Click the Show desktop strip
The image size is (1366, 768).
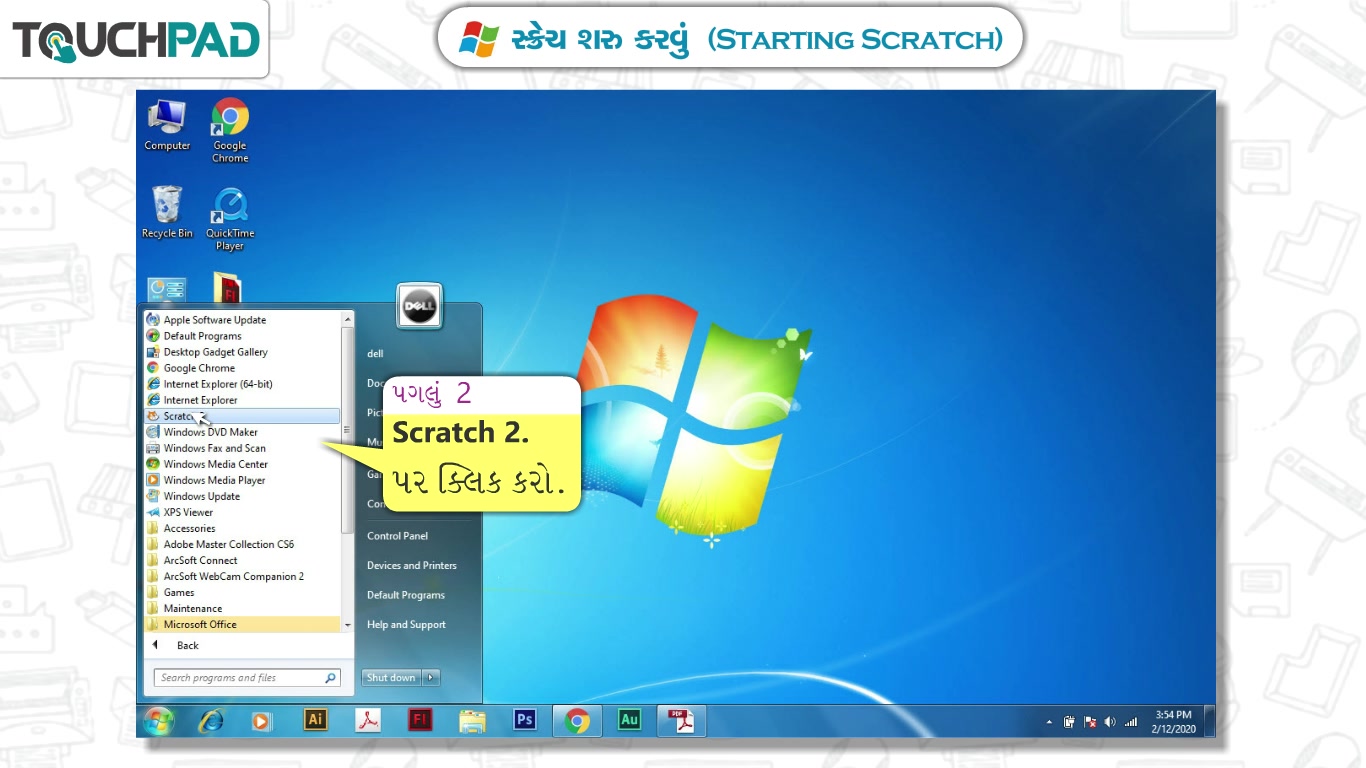1210,721
